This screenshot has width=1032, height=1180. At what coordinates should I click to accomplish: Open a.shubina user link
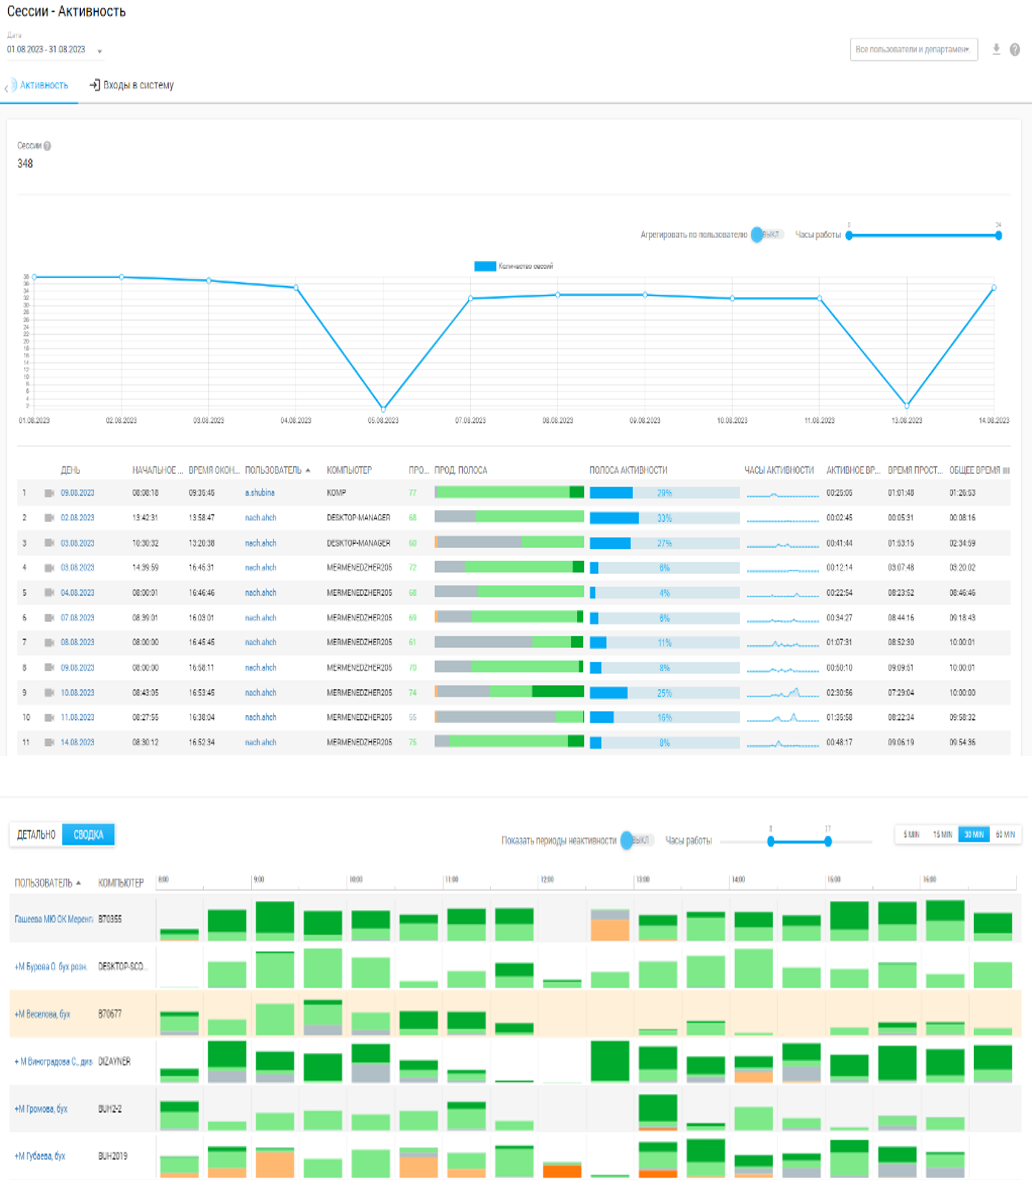[260, 493]
